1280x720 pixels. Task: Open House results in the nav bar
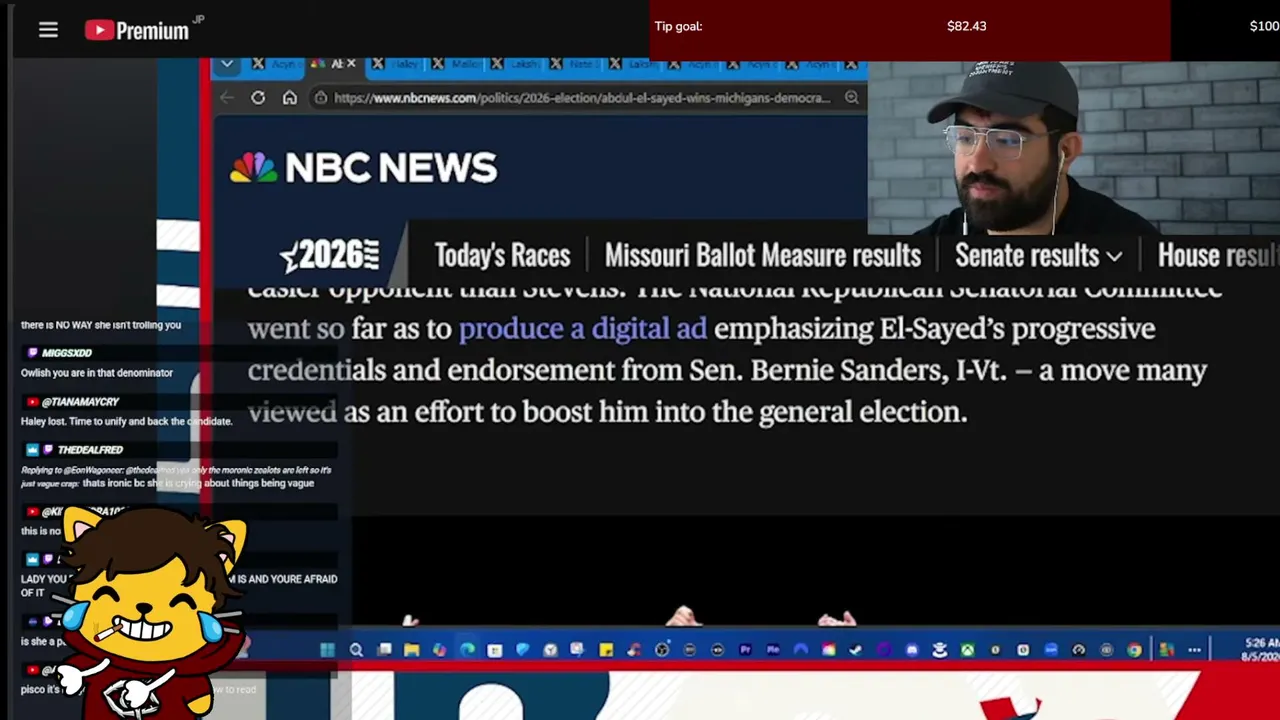(x=1218, y=256)
